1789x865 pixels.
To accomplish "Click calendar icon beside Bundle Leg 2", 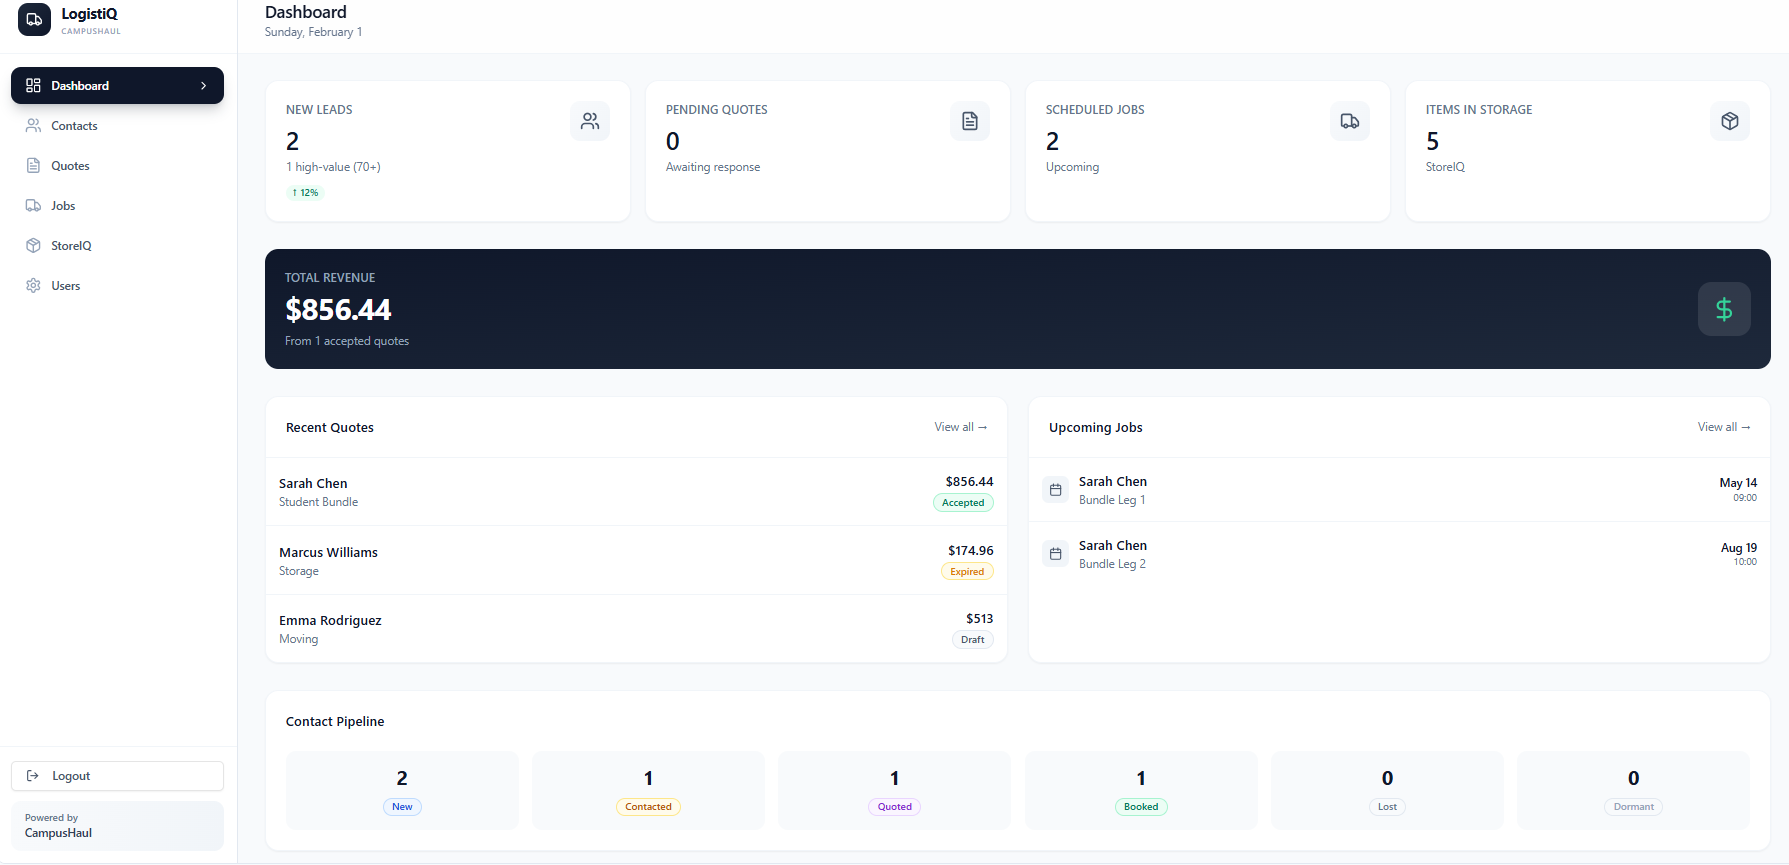I will [x=1055, y=554].
